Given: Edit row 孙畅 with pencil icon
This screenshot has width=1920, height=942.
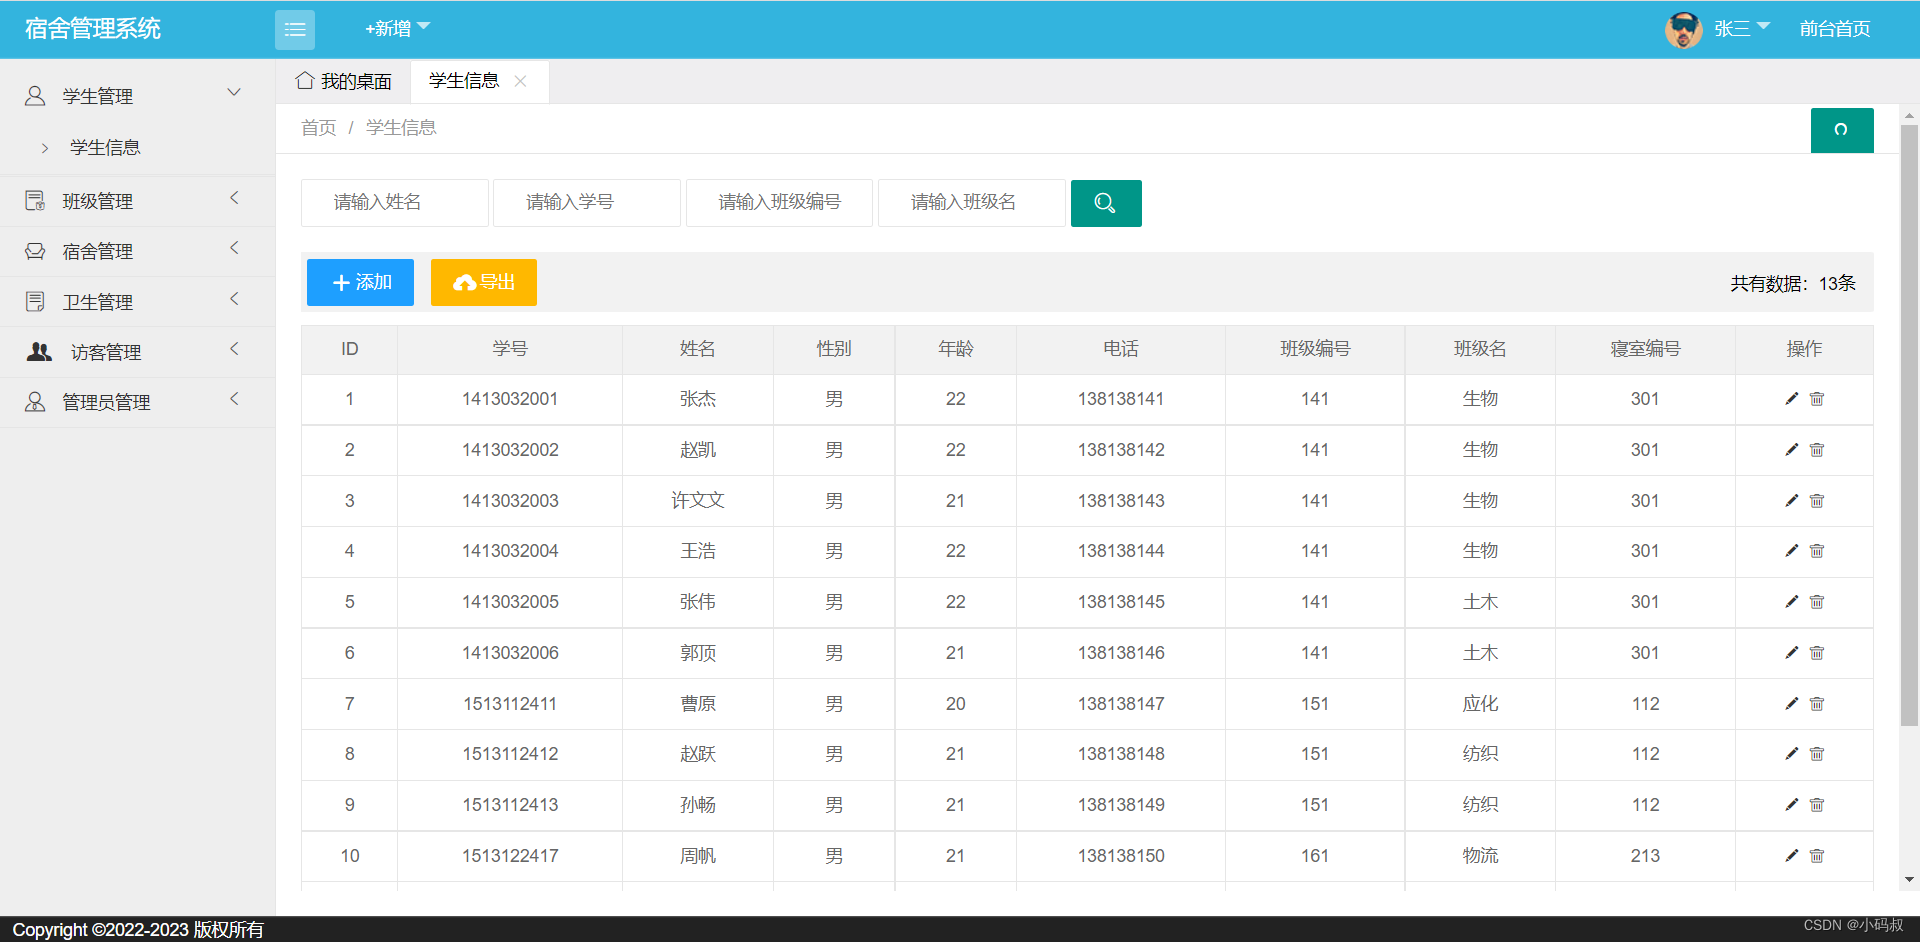Looking at the screenshot, I should pos(1792,805).
